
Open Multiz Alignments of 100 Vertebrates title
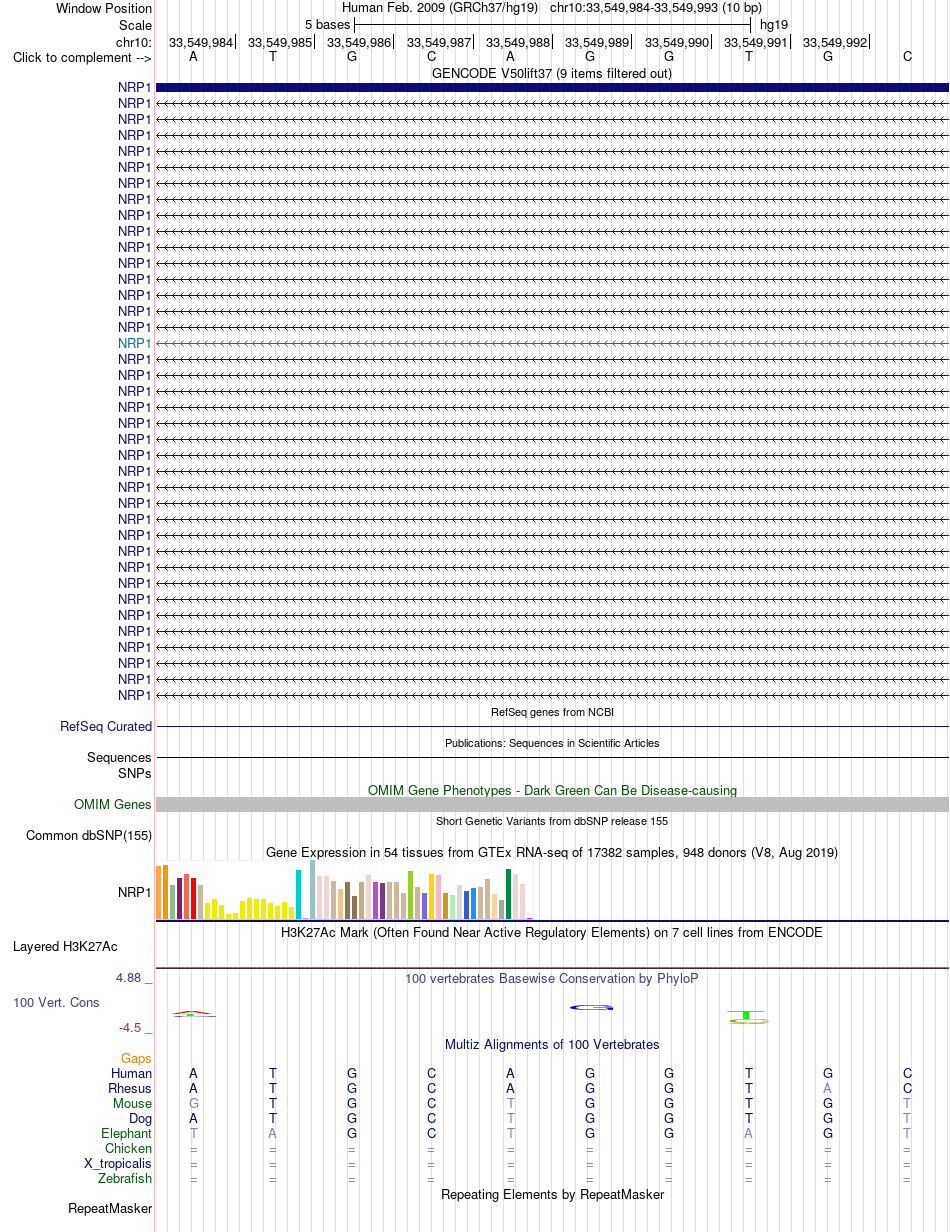(x=552, y=1044)
